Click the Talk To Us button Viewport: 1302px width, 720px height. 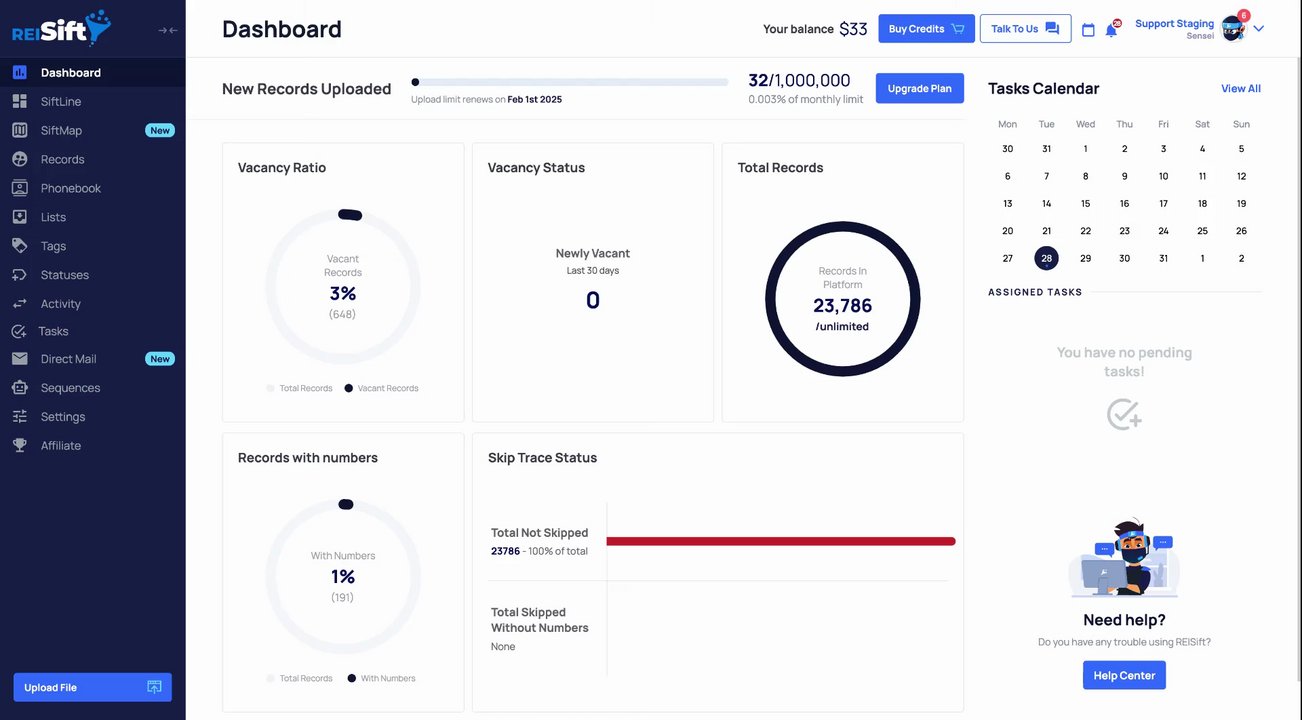(1025, 29)
